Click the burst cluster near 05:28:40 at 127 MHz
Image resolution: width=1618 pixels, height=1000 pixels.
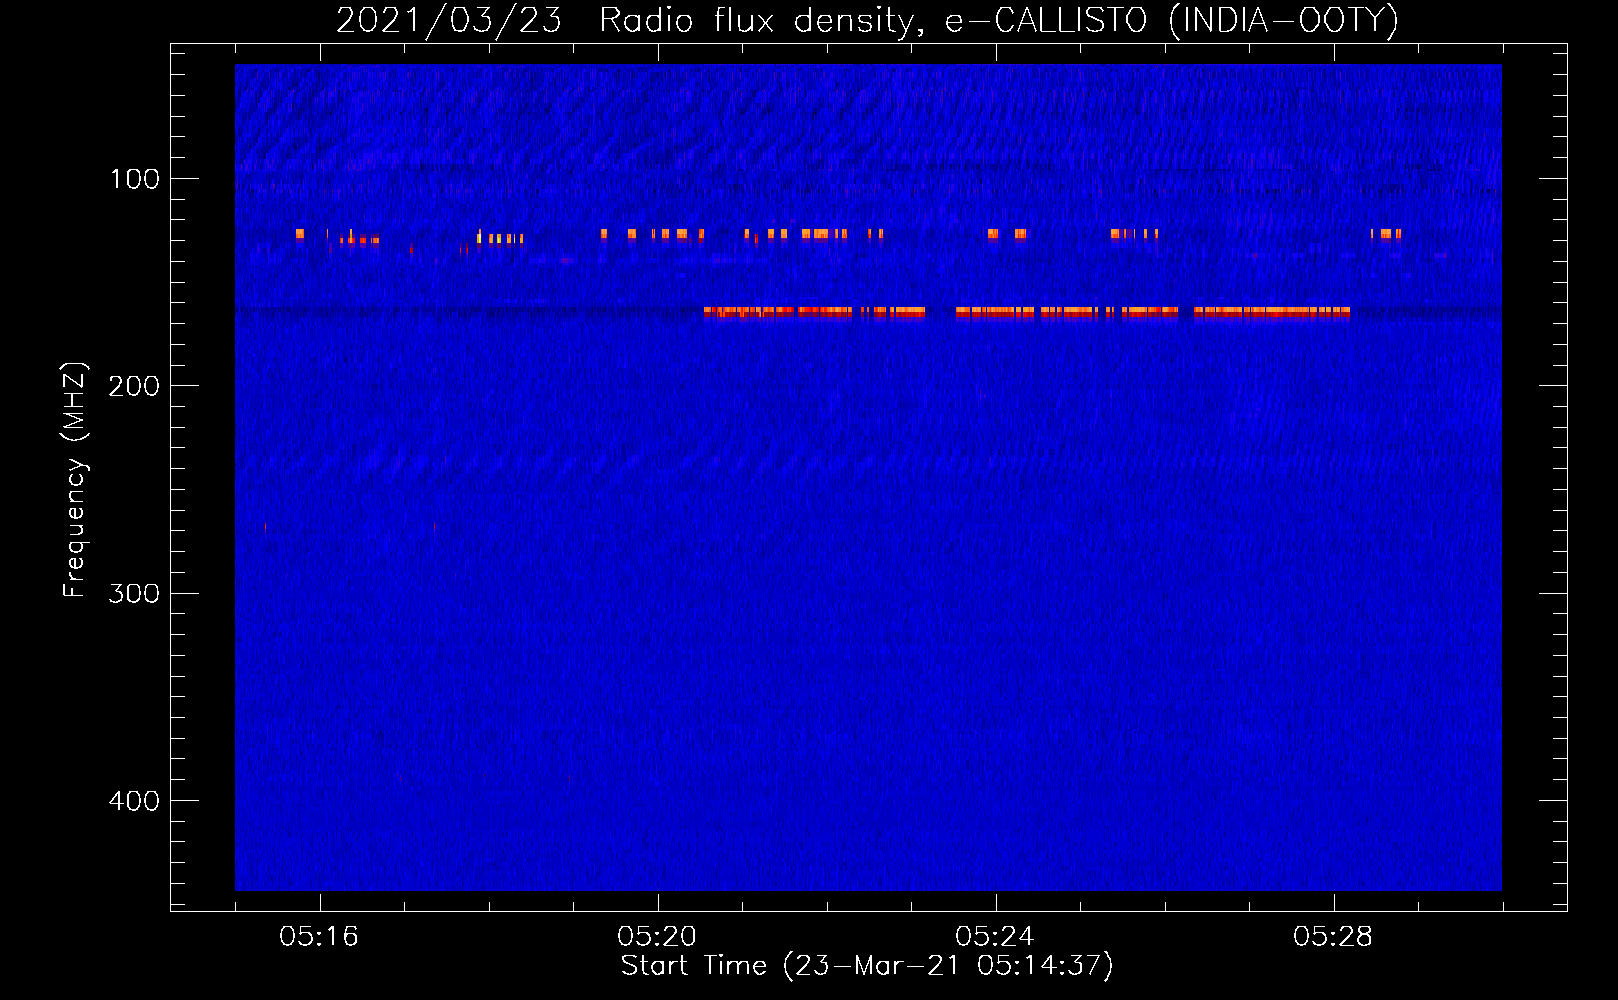coord(1386,234)
